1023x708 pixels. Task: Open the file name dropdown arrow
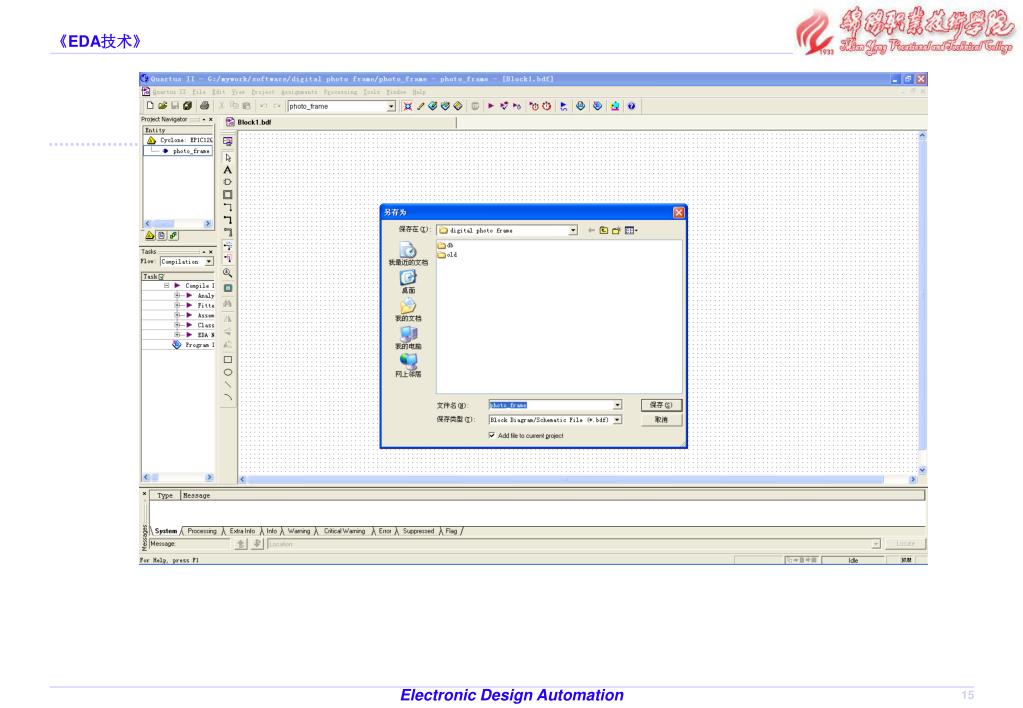(617, 405)
